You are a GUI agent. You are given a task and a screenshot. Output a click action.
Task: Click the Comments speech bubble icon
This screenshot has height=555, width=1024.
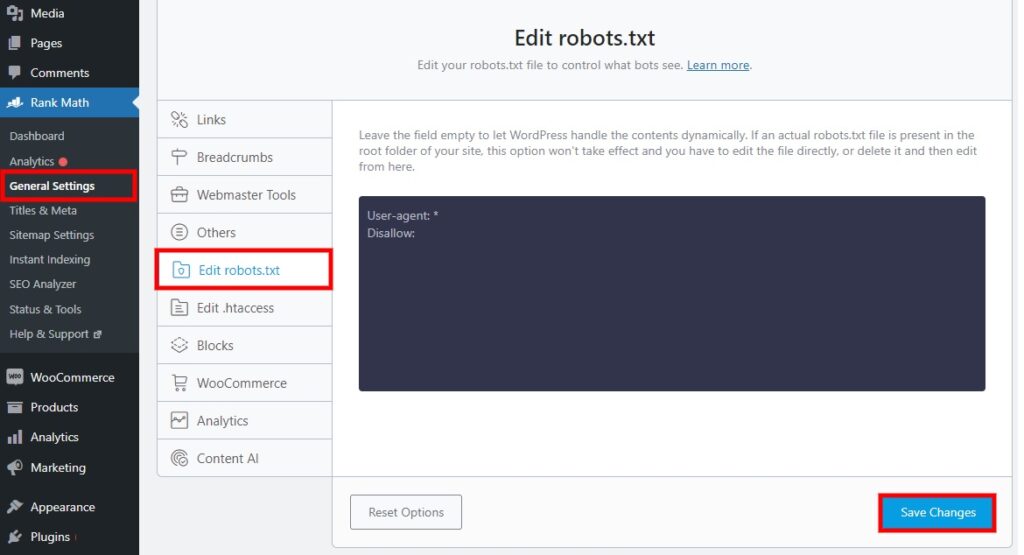(14, 72)
